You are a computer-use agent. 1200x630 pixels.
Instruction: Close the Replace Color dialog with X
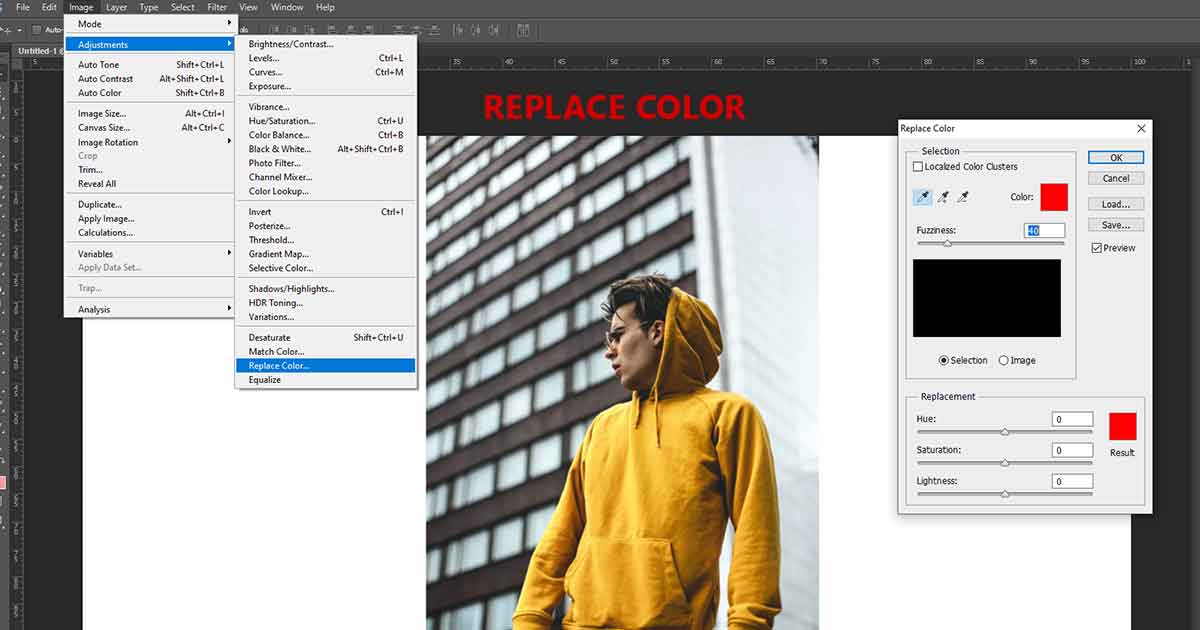coord(1141,129)
